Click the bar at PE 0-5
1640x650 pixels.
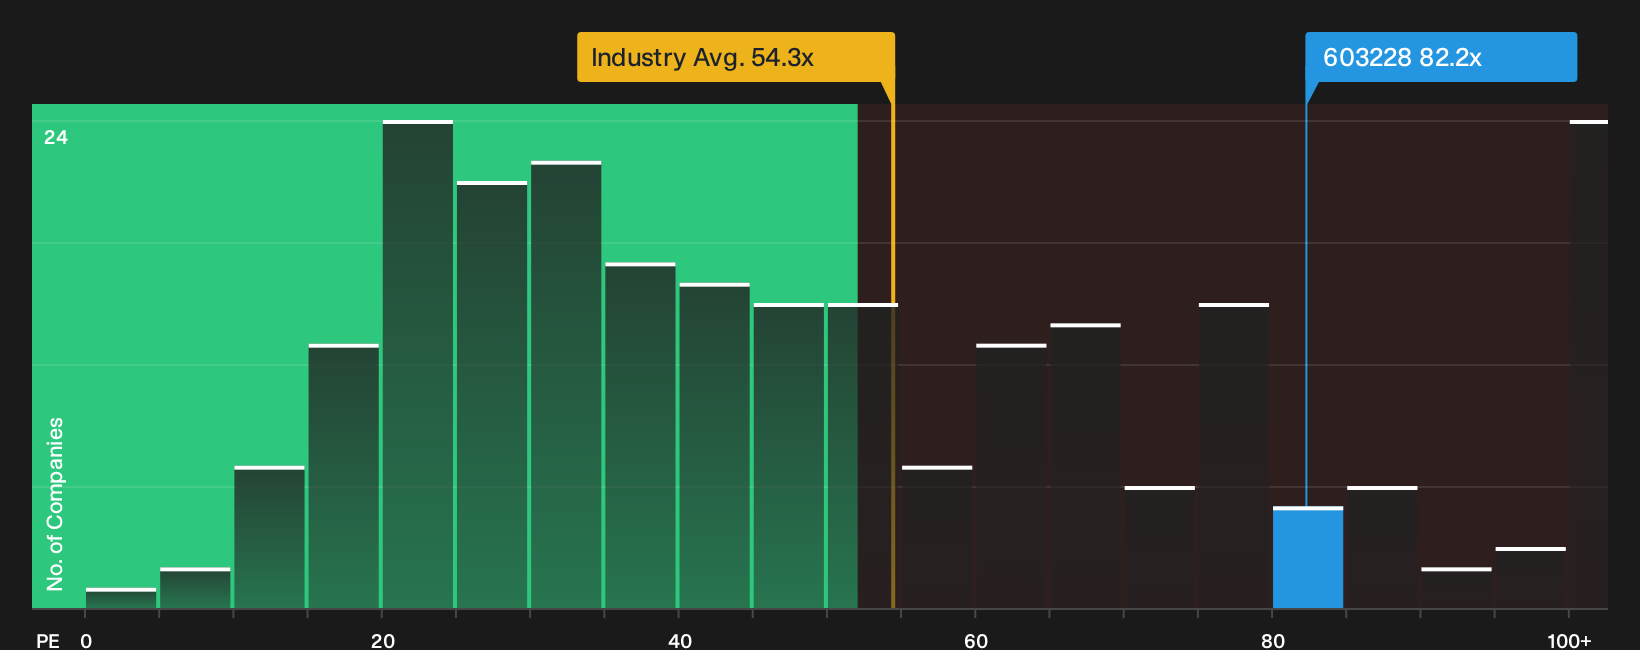click(121, 598)
